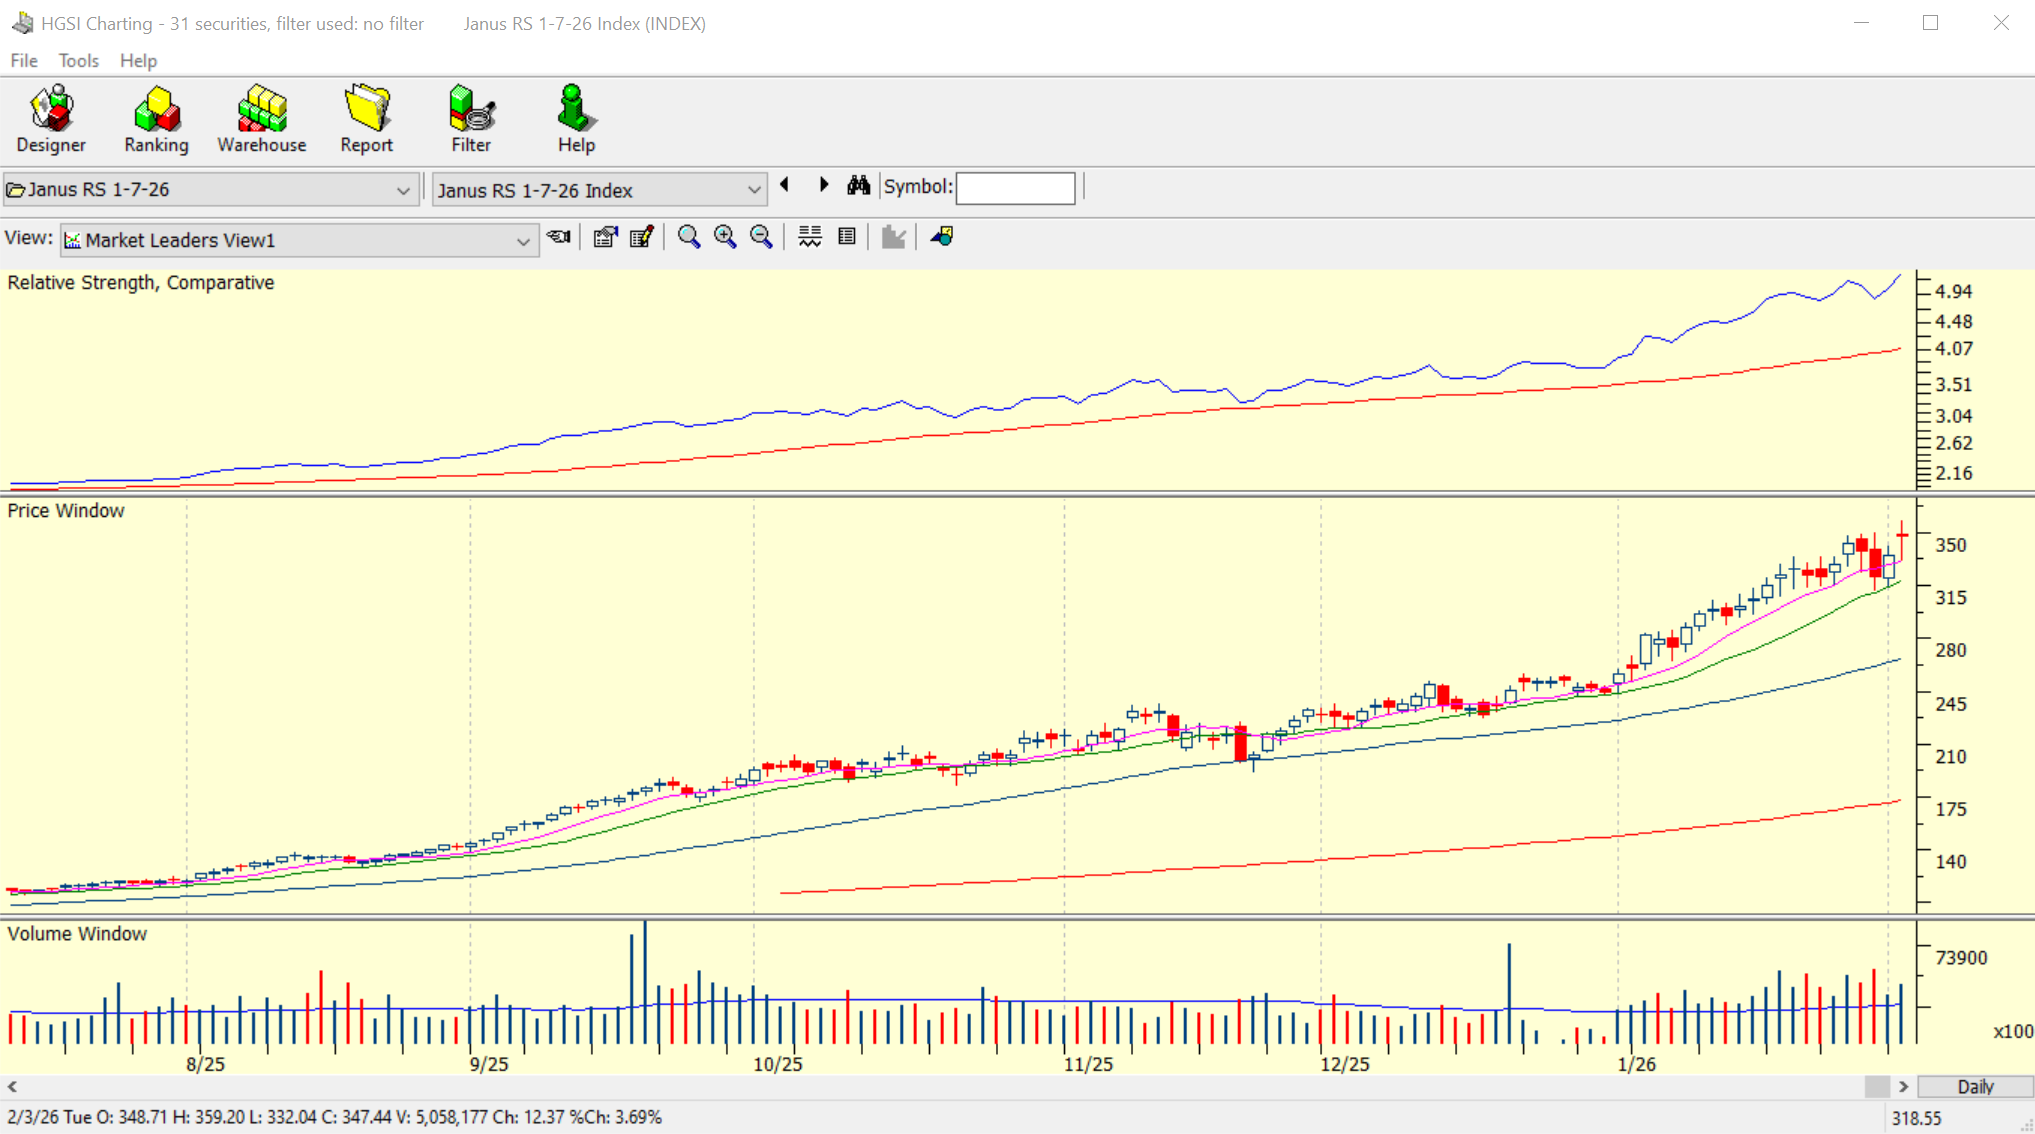Open the Designer tool

point(51,119)
